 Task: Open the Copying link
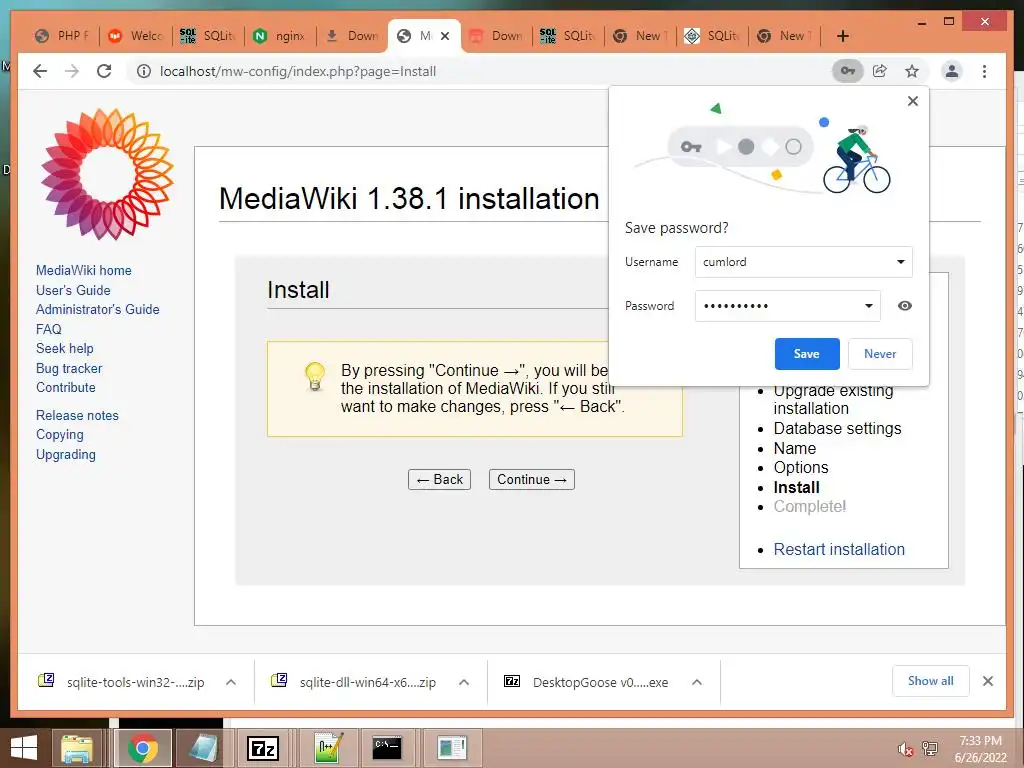(59, 434)
